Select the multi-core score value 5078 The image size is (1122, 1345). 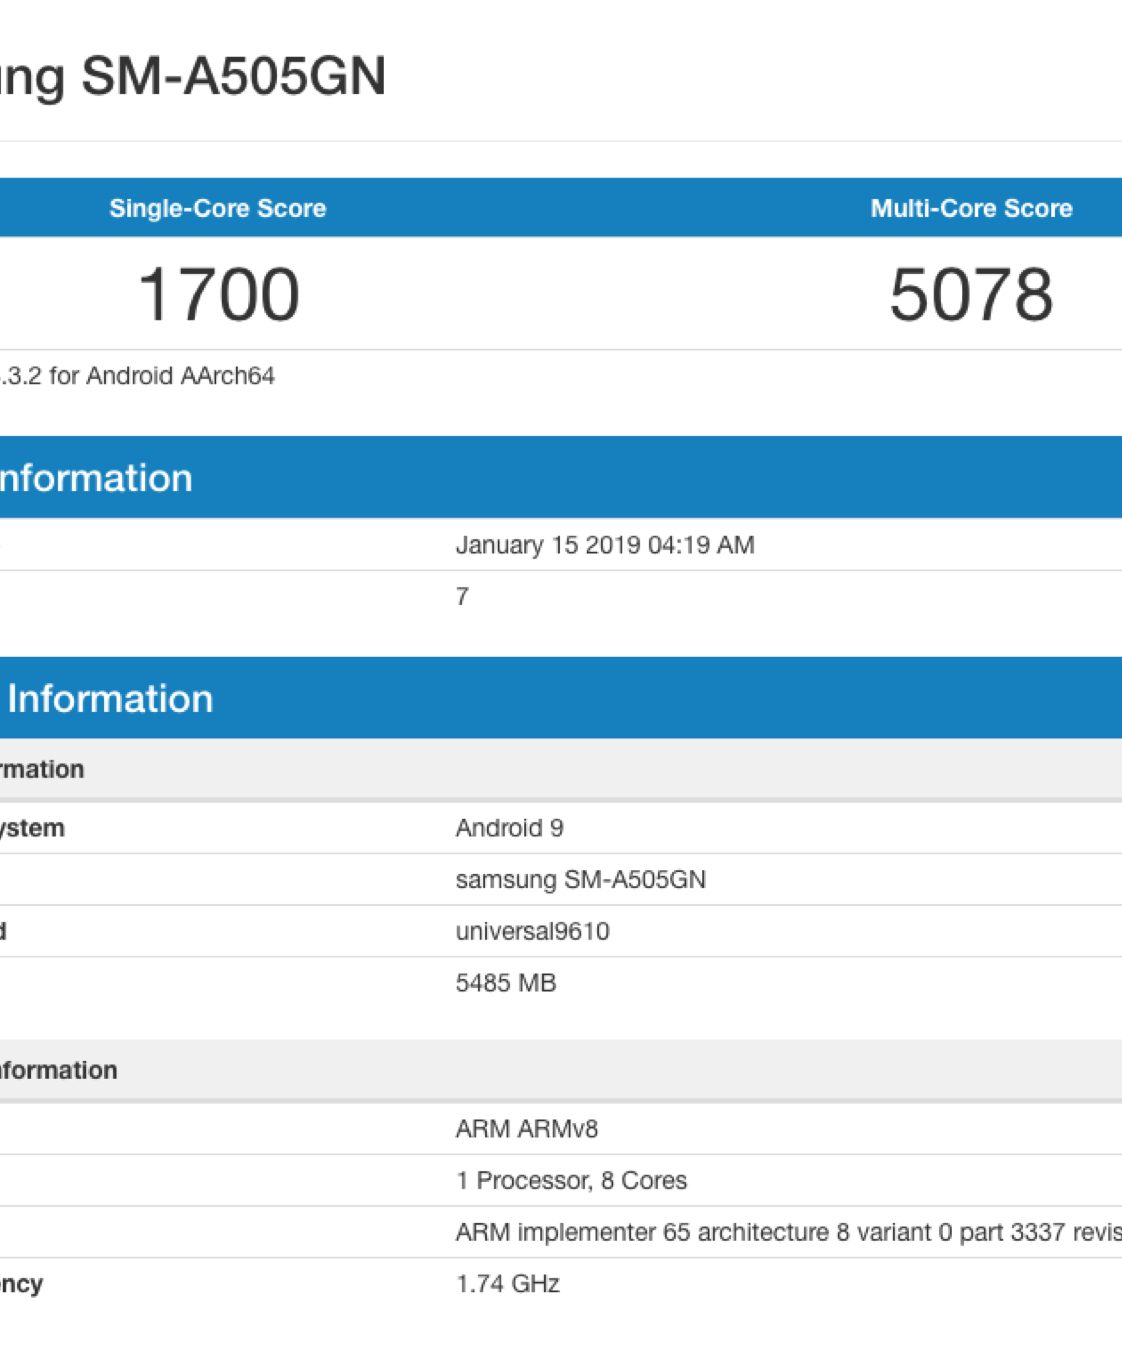tap(970, 295)
